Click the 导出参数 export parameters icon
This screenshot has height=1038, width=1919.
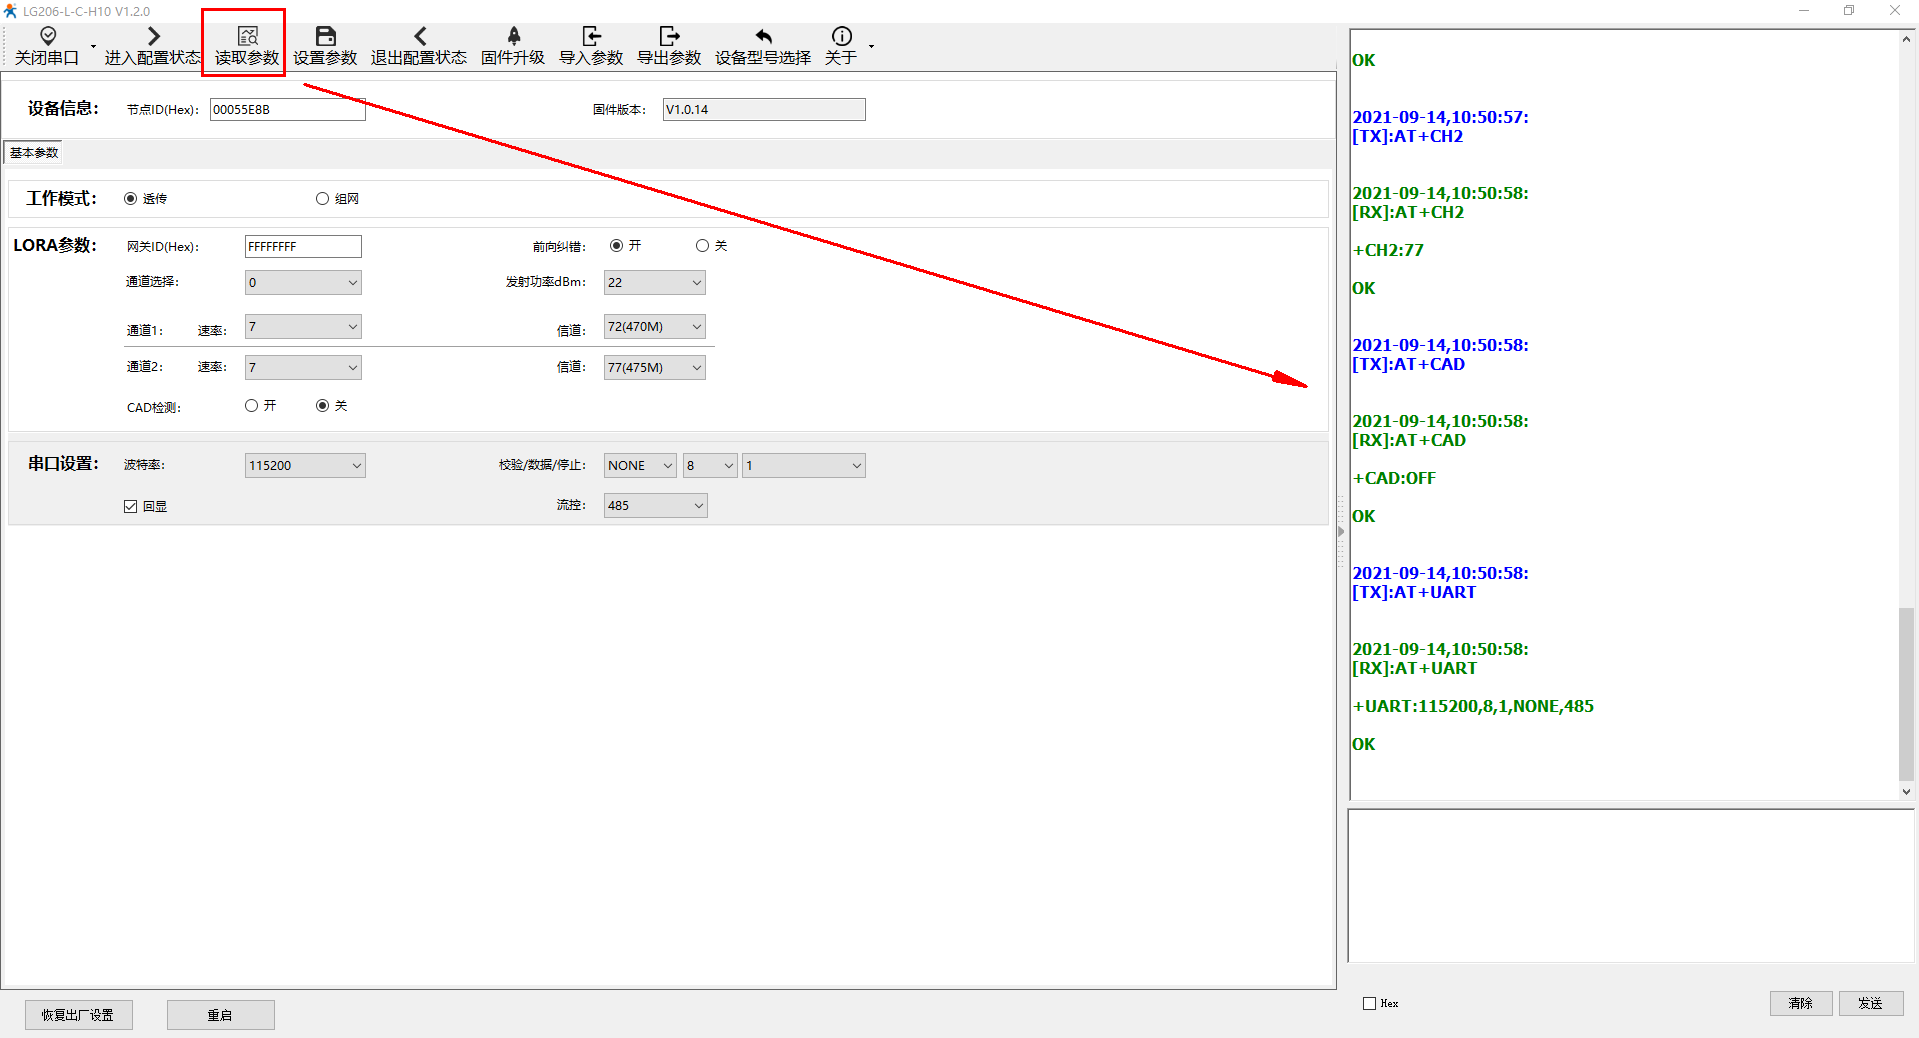pyautogui.click(x=669, y=37)
